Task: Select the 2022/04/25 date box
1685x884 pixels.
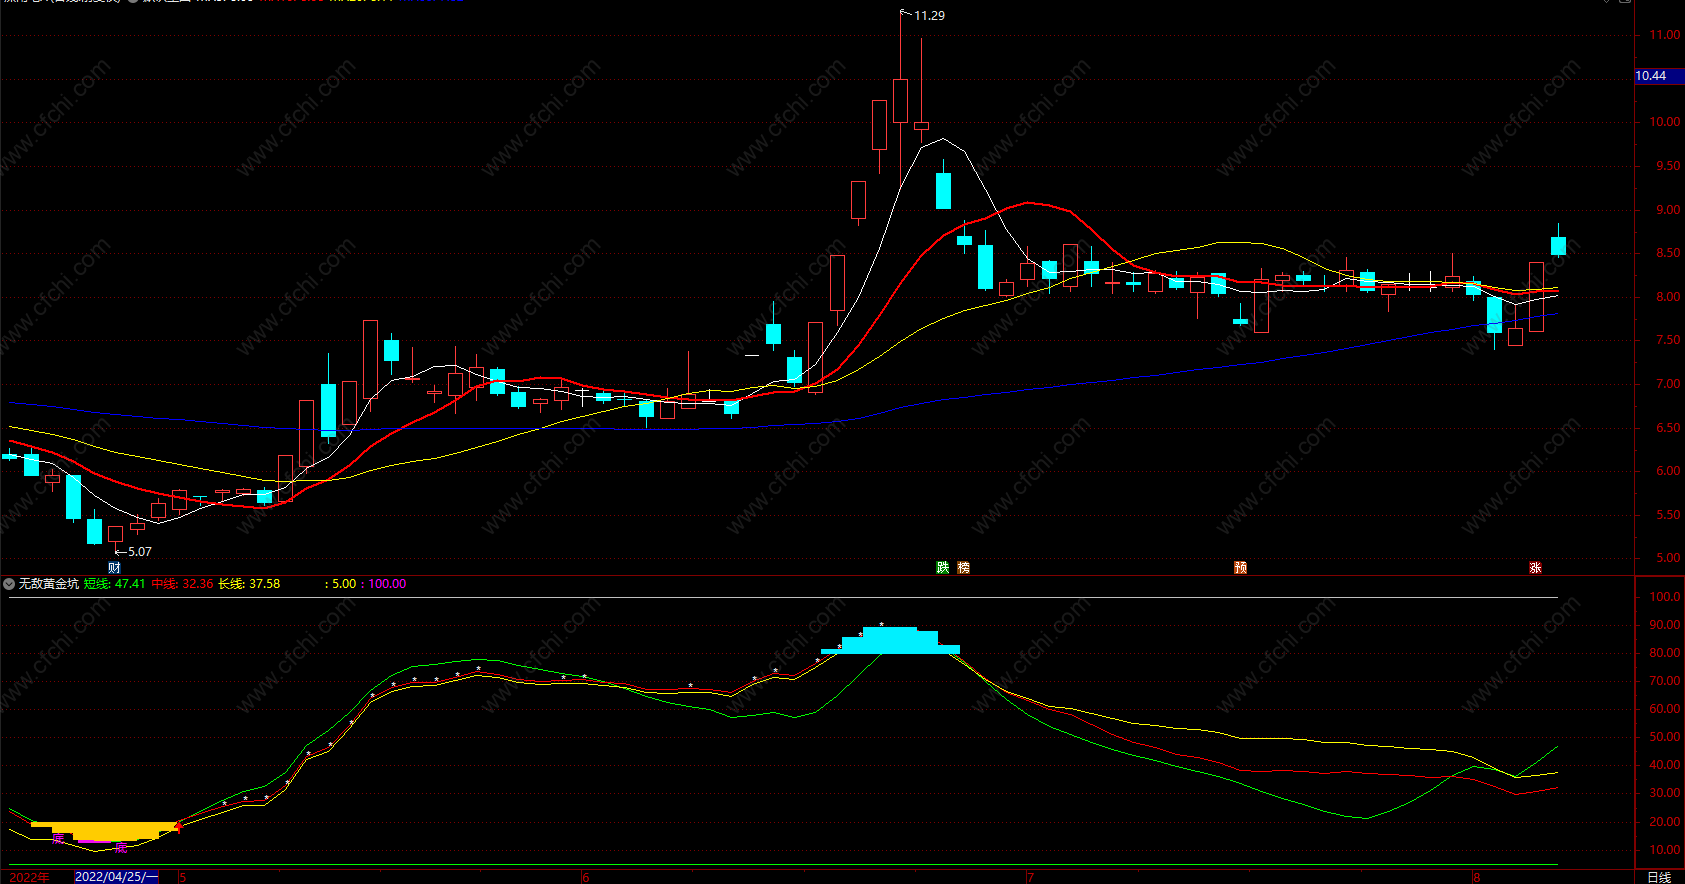Action: [116, 877]
